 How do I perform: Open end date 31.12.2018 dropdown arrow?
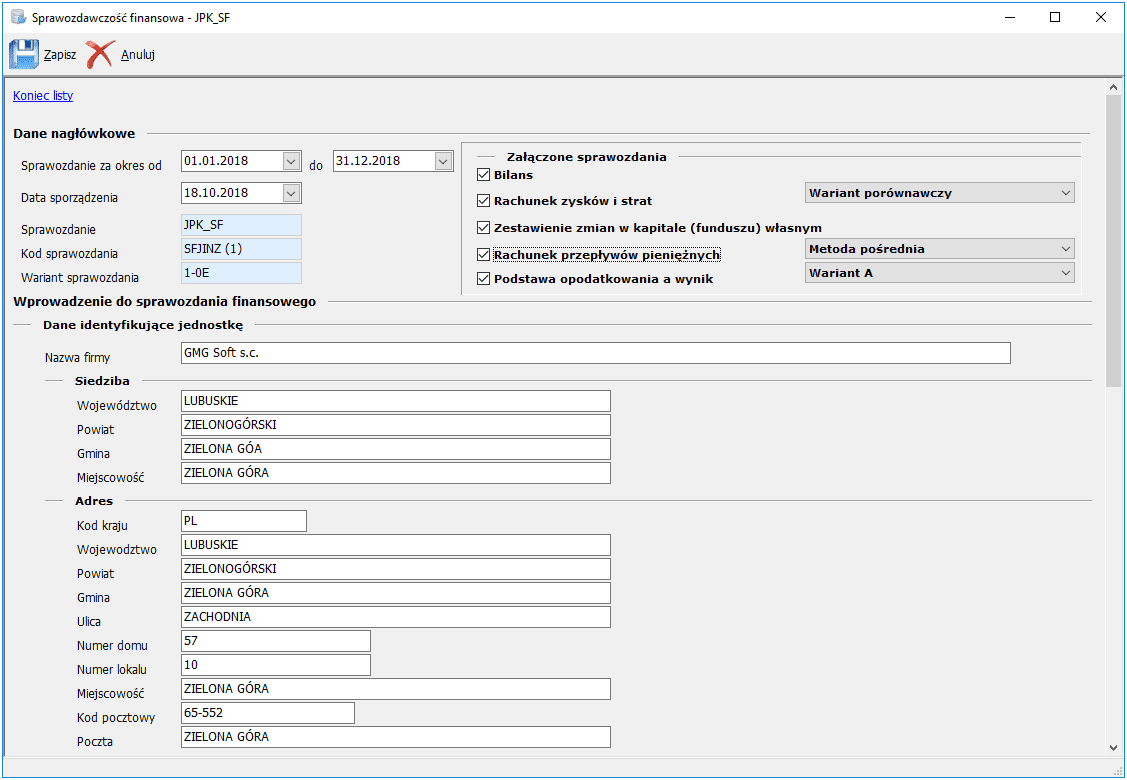tap(443, 161)
